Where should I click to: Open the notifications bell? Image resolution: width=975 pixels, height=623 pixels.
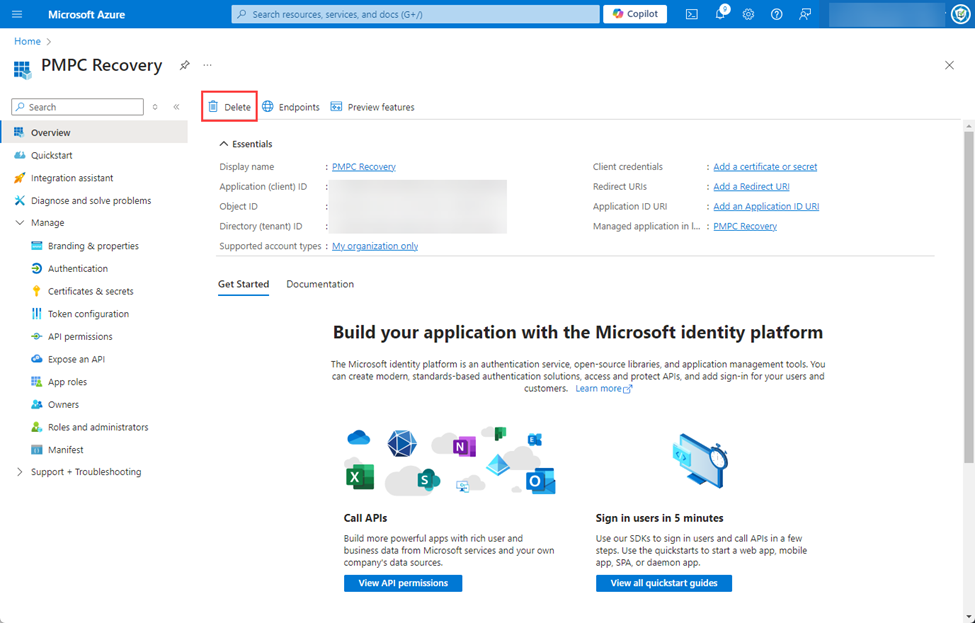(x=720, y=14)
